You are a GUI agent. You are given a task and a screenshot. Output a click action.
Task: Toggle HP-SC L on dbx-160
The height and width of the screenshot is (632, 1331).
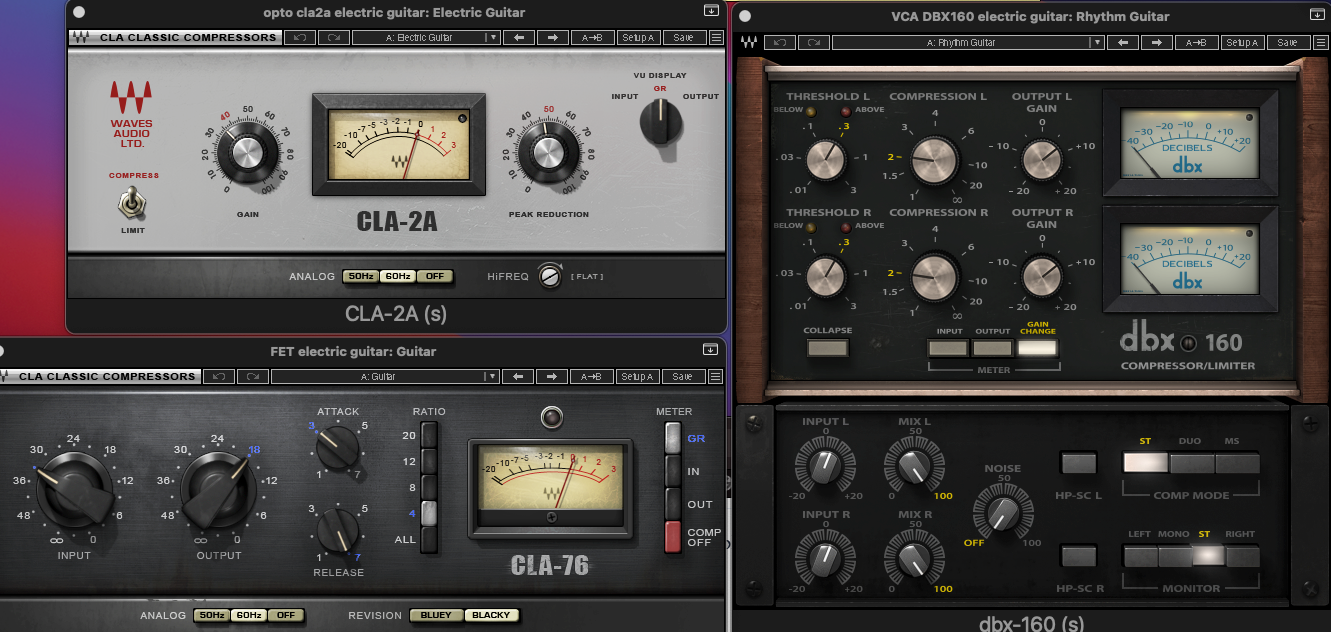1079,463
